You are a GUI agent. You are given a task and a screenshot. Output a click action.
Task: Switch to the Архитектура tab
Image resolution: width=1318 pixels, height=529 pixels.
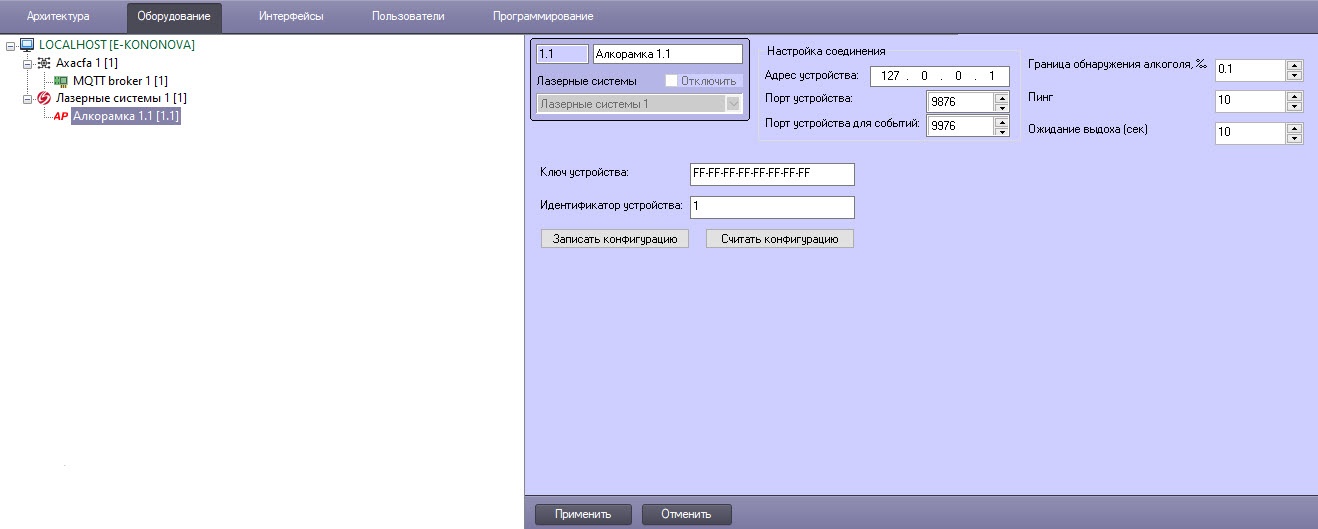pyautogui.click(x=58, y=16)
